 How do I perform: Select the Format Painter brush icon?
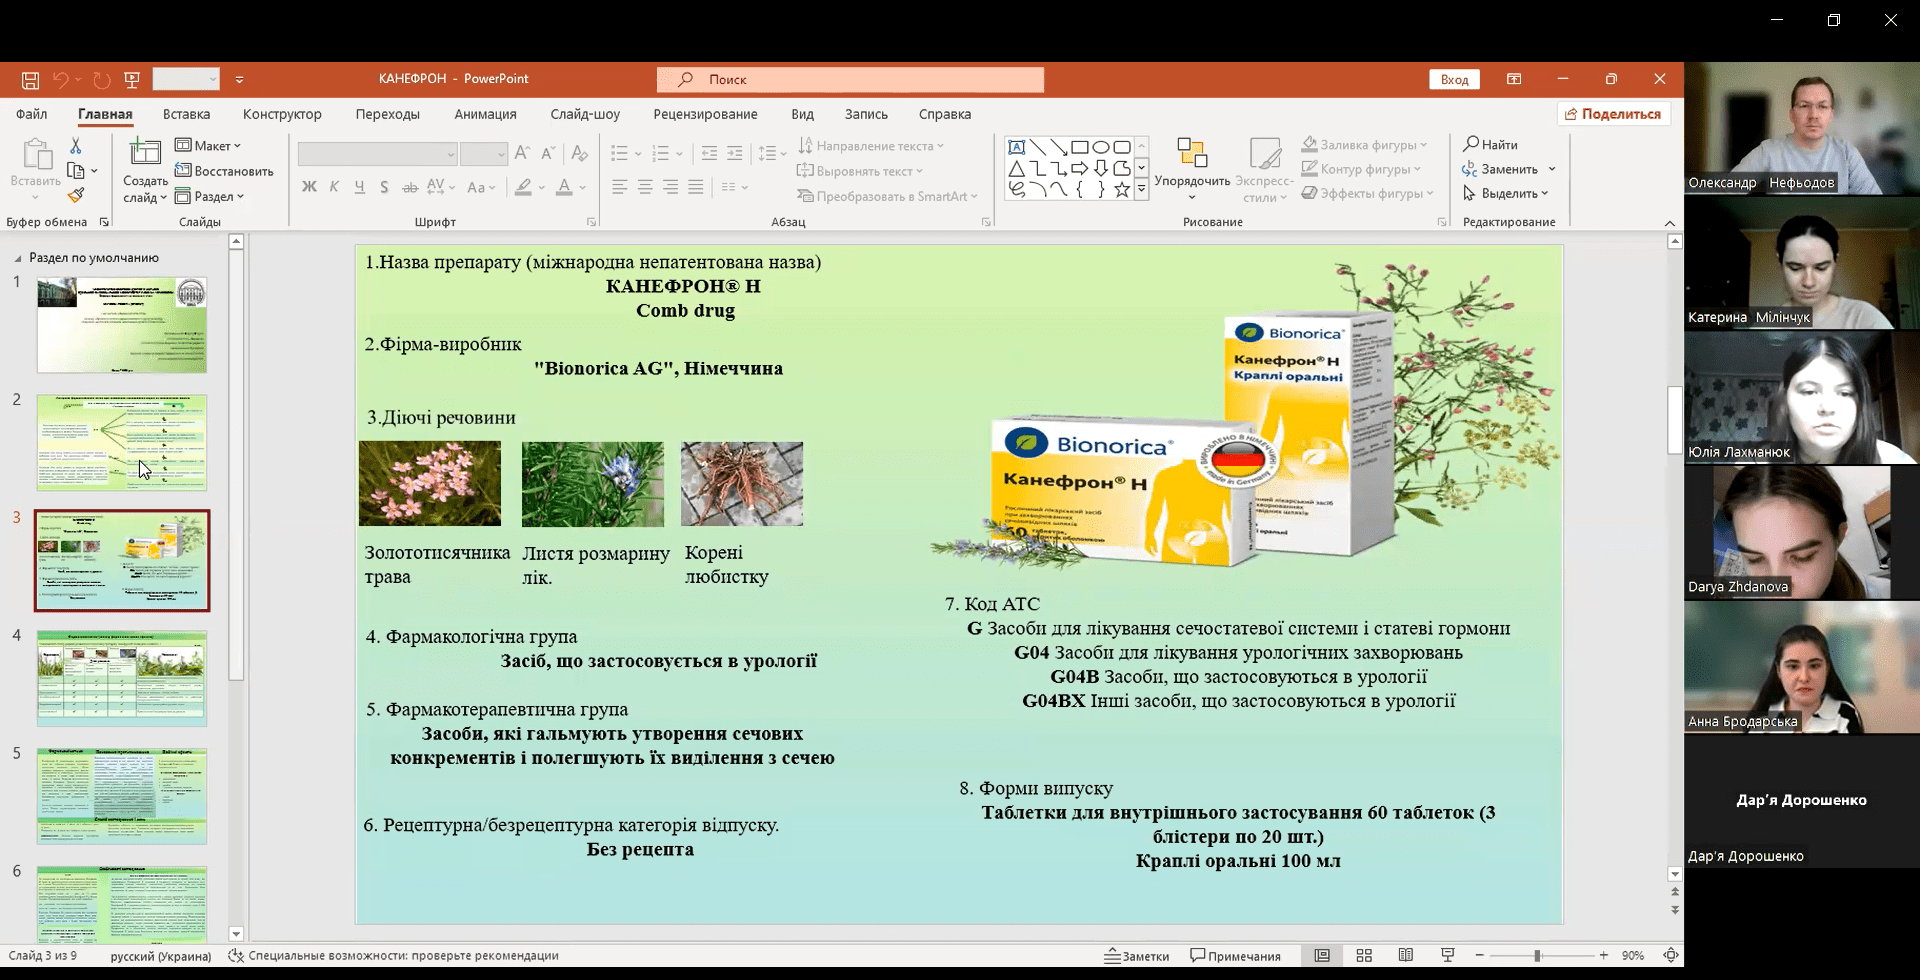pos(76,196)
